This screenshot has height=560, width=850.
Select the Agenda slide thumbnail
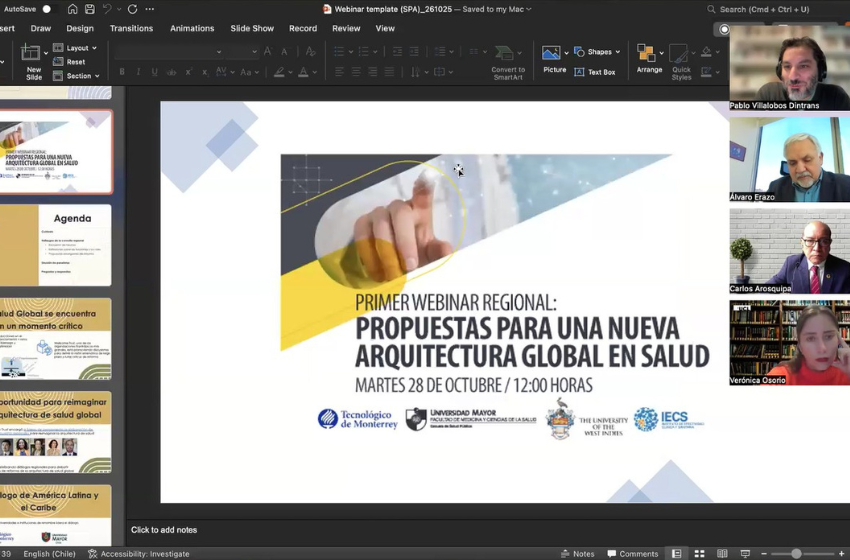[57, 245]
